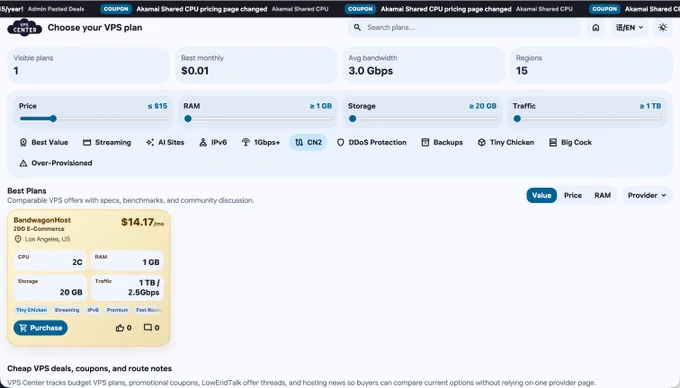680x388 pixels.
Task: Toggle the Streaming filter chip
Action: (107, 142)
